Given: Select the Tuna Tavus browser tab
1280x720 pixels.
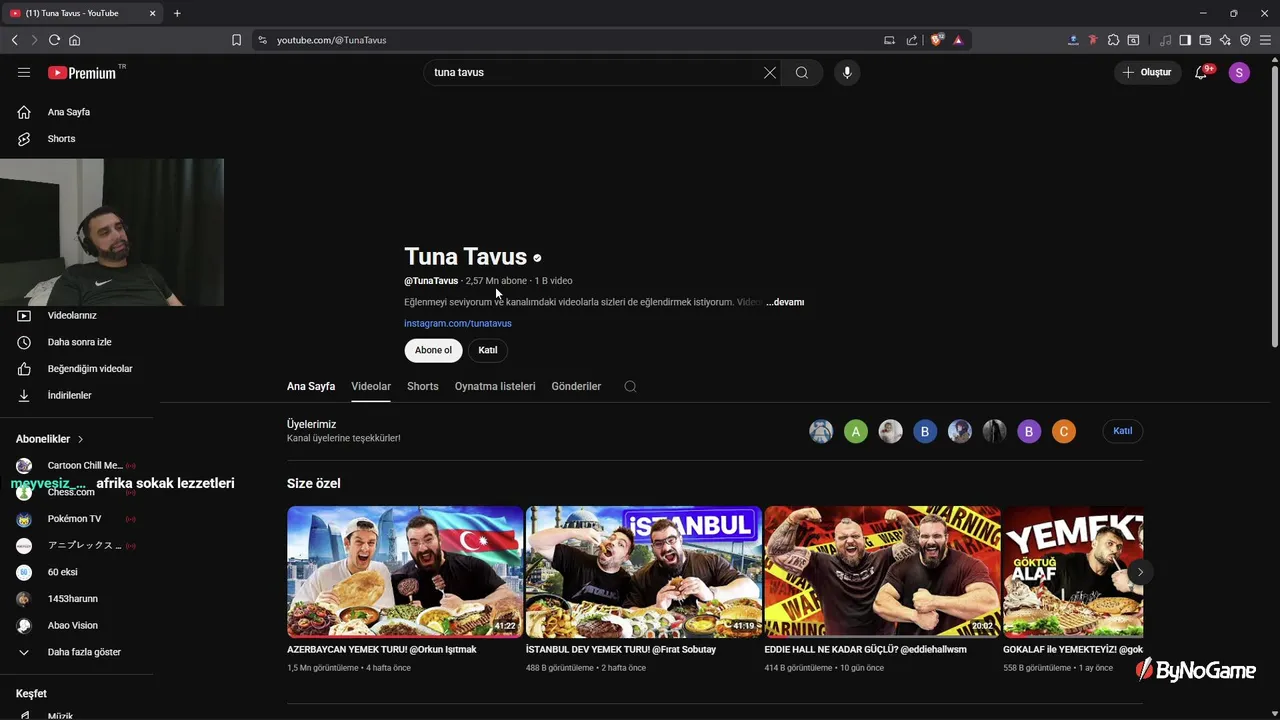Looking at the screenshot, I should [83, 13].
